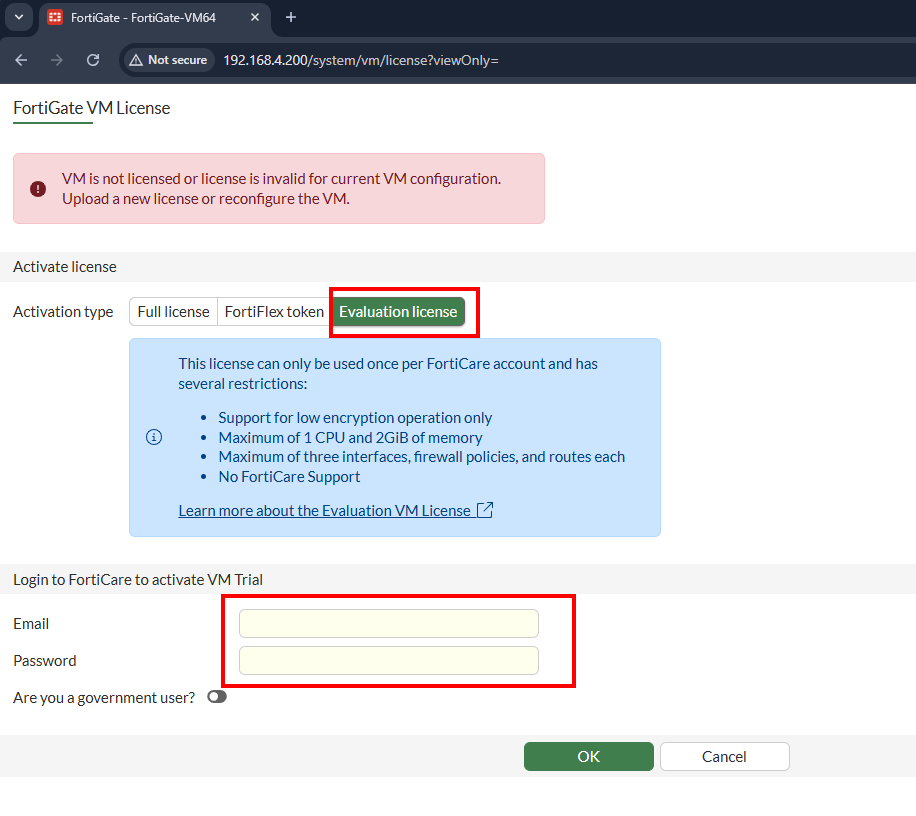Select Evaluation license activation type
This screenshot has height=816, width=916.
[x=398, y=312]
